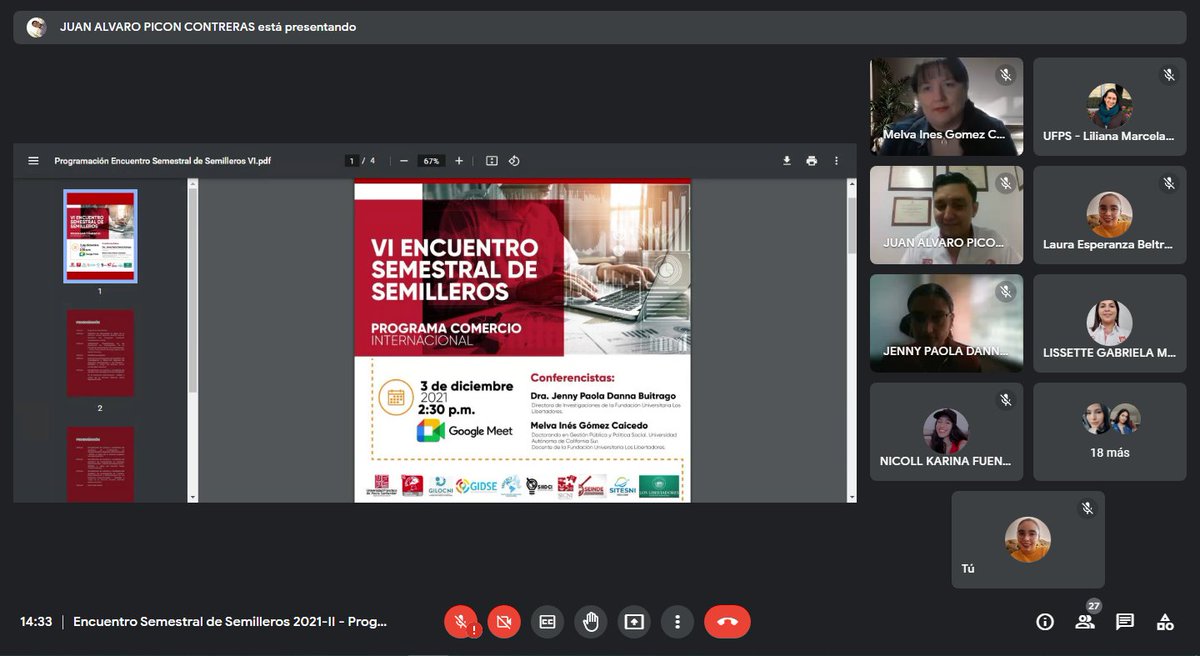Open the '18 más' participants tile
The image size is (1200, 656).
click(x=1109, y=432)
